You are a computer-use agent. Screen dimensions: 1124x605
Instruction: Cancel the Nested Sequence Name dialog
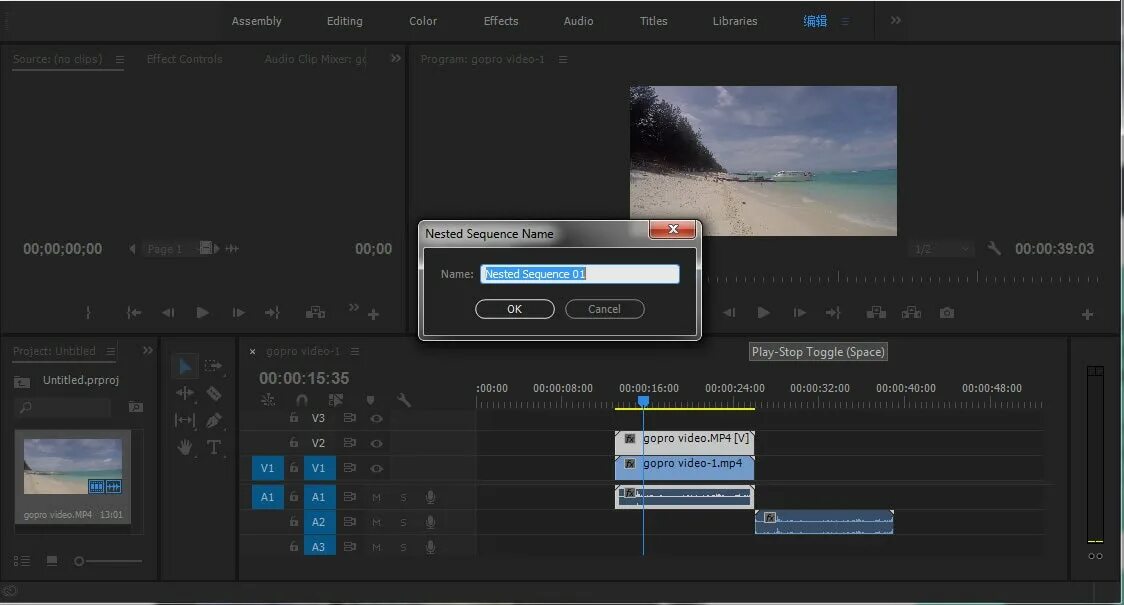(x=604, y=309)
